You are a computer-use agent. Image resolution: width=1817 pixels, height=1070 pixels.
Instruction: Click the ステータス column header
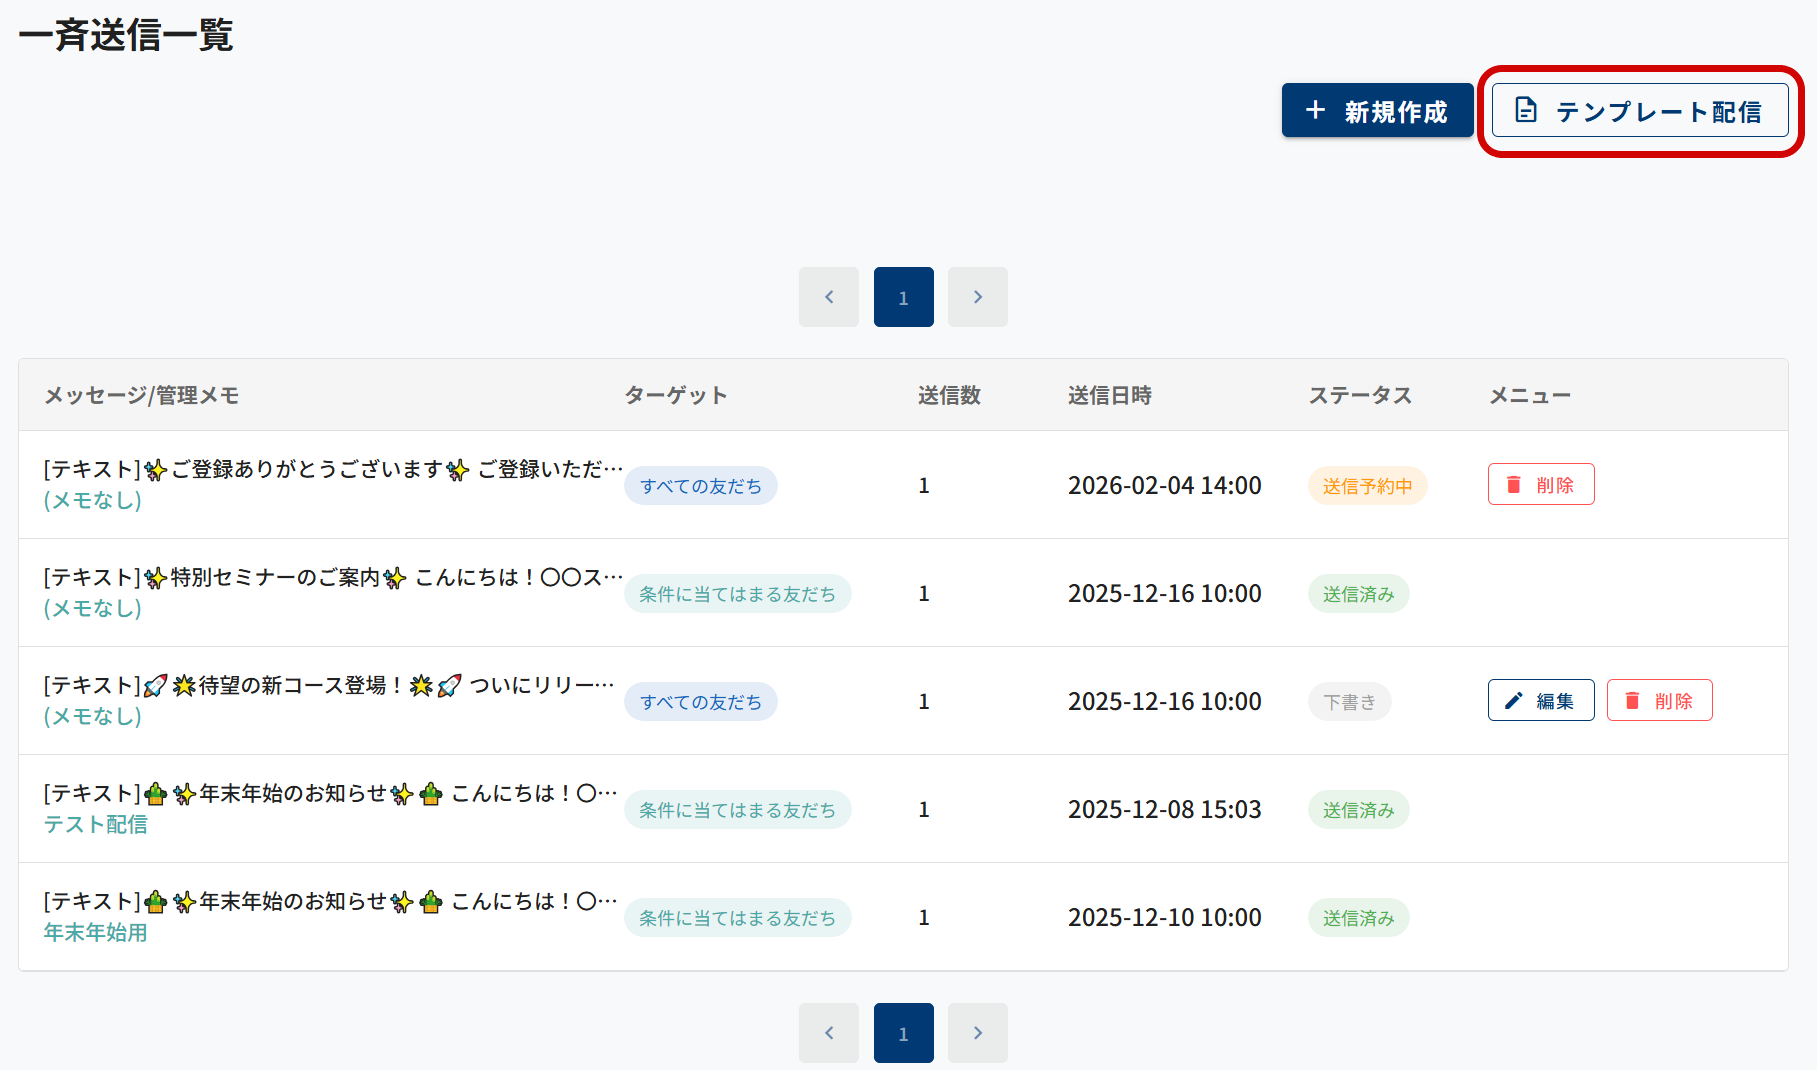click(x=1360, y=395)
